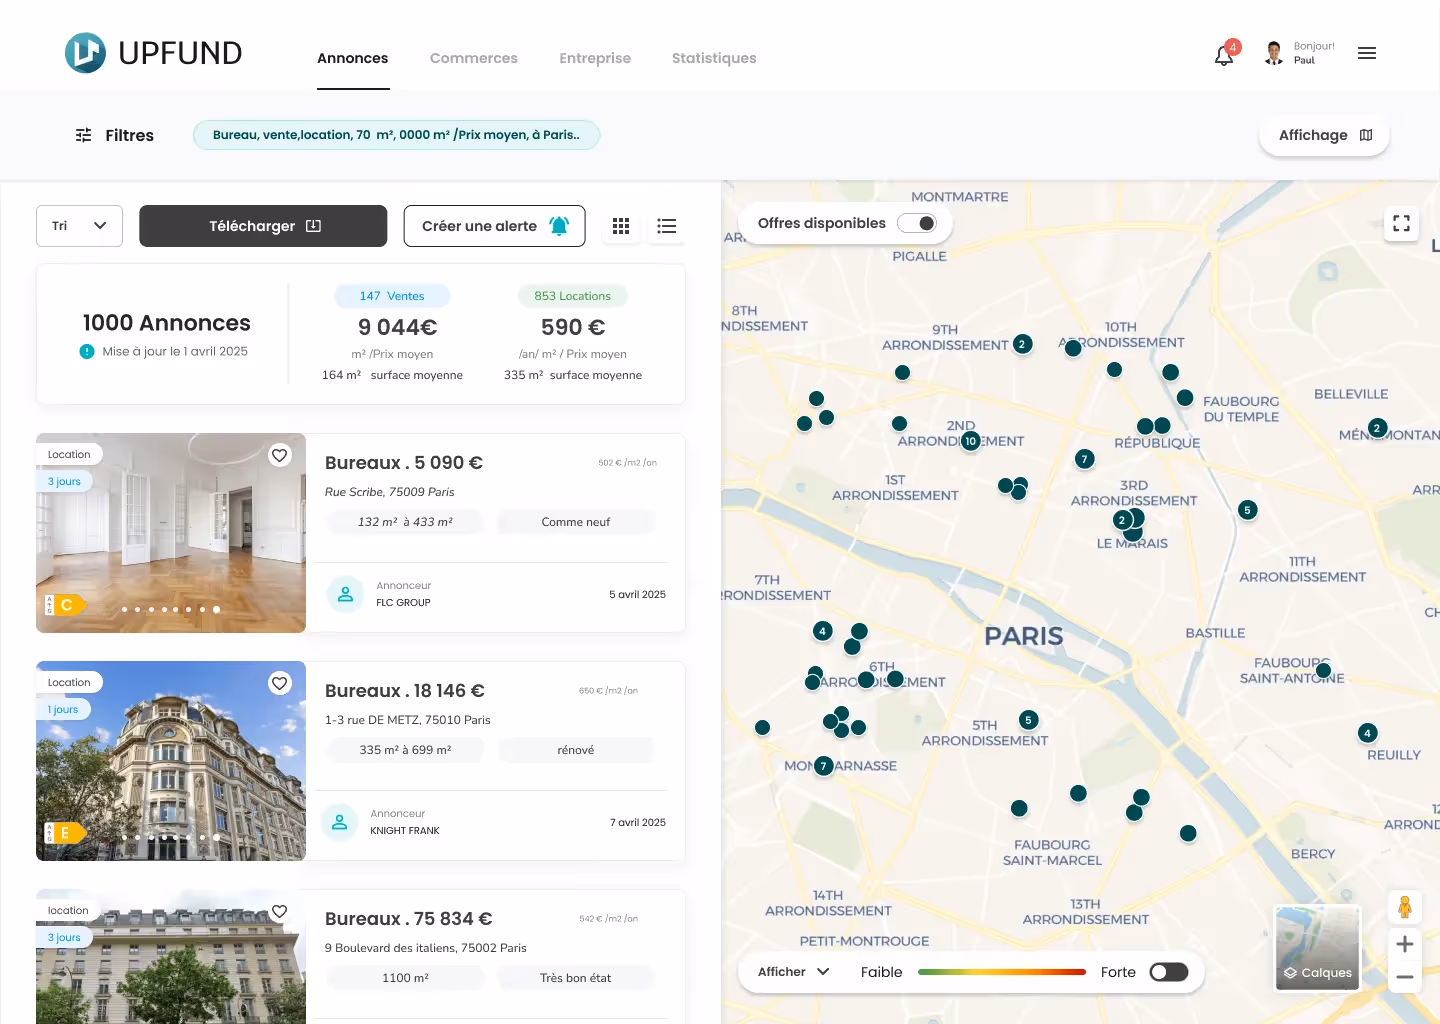Click the update info icon
The height and width of the screenshot is (1024, 1440).
click(x=87, y=351)
